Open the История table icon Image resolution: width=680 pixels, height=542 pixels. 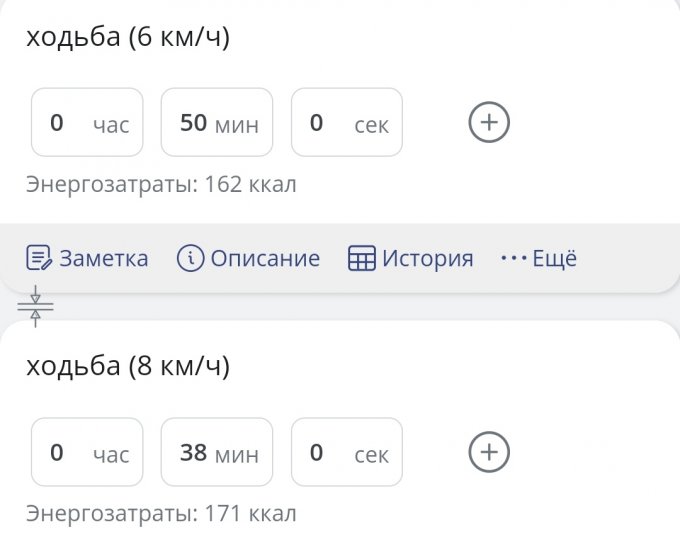(362, 258)
